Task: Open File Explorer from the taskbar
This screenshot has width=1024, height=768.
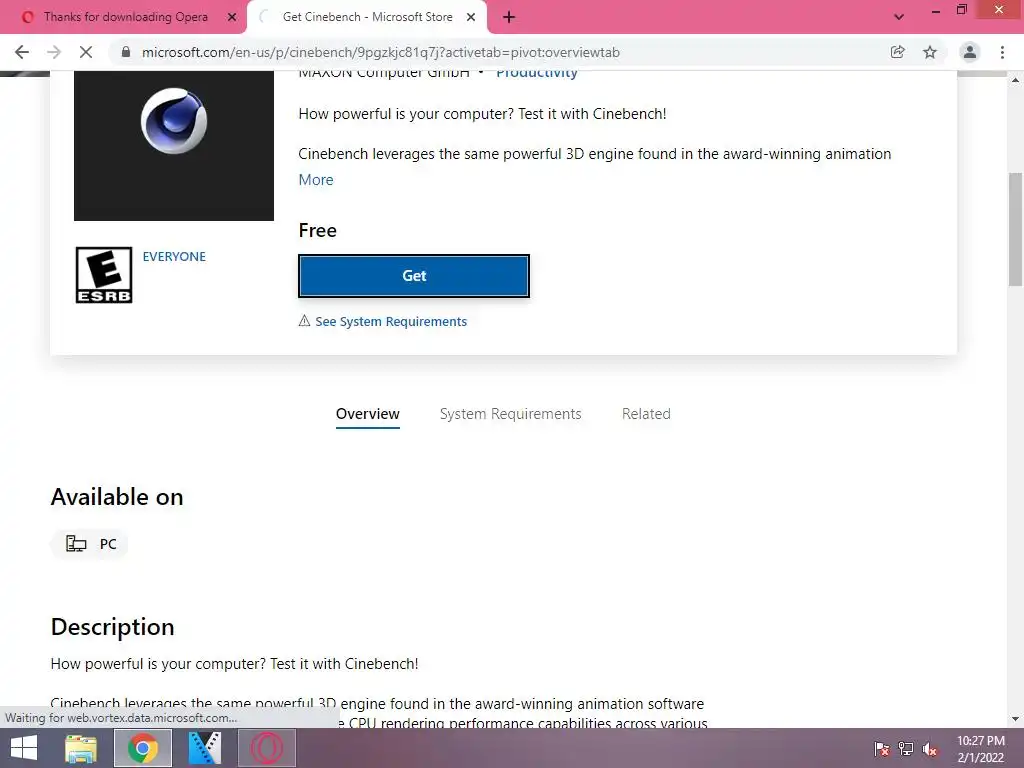Action: point(82,748)
